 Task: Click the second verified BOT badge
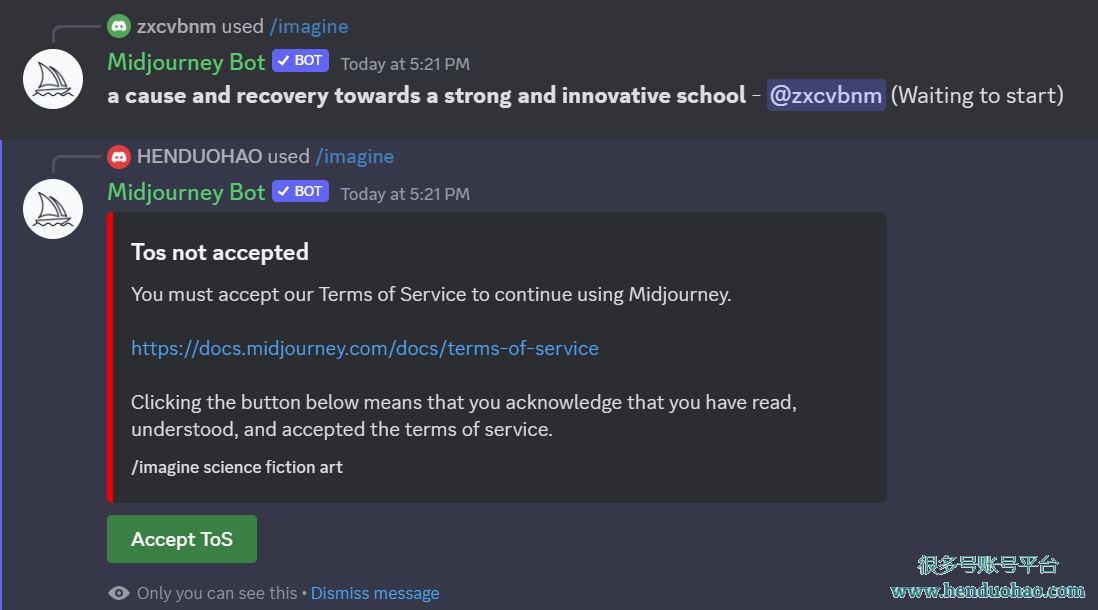click(300, 191)
